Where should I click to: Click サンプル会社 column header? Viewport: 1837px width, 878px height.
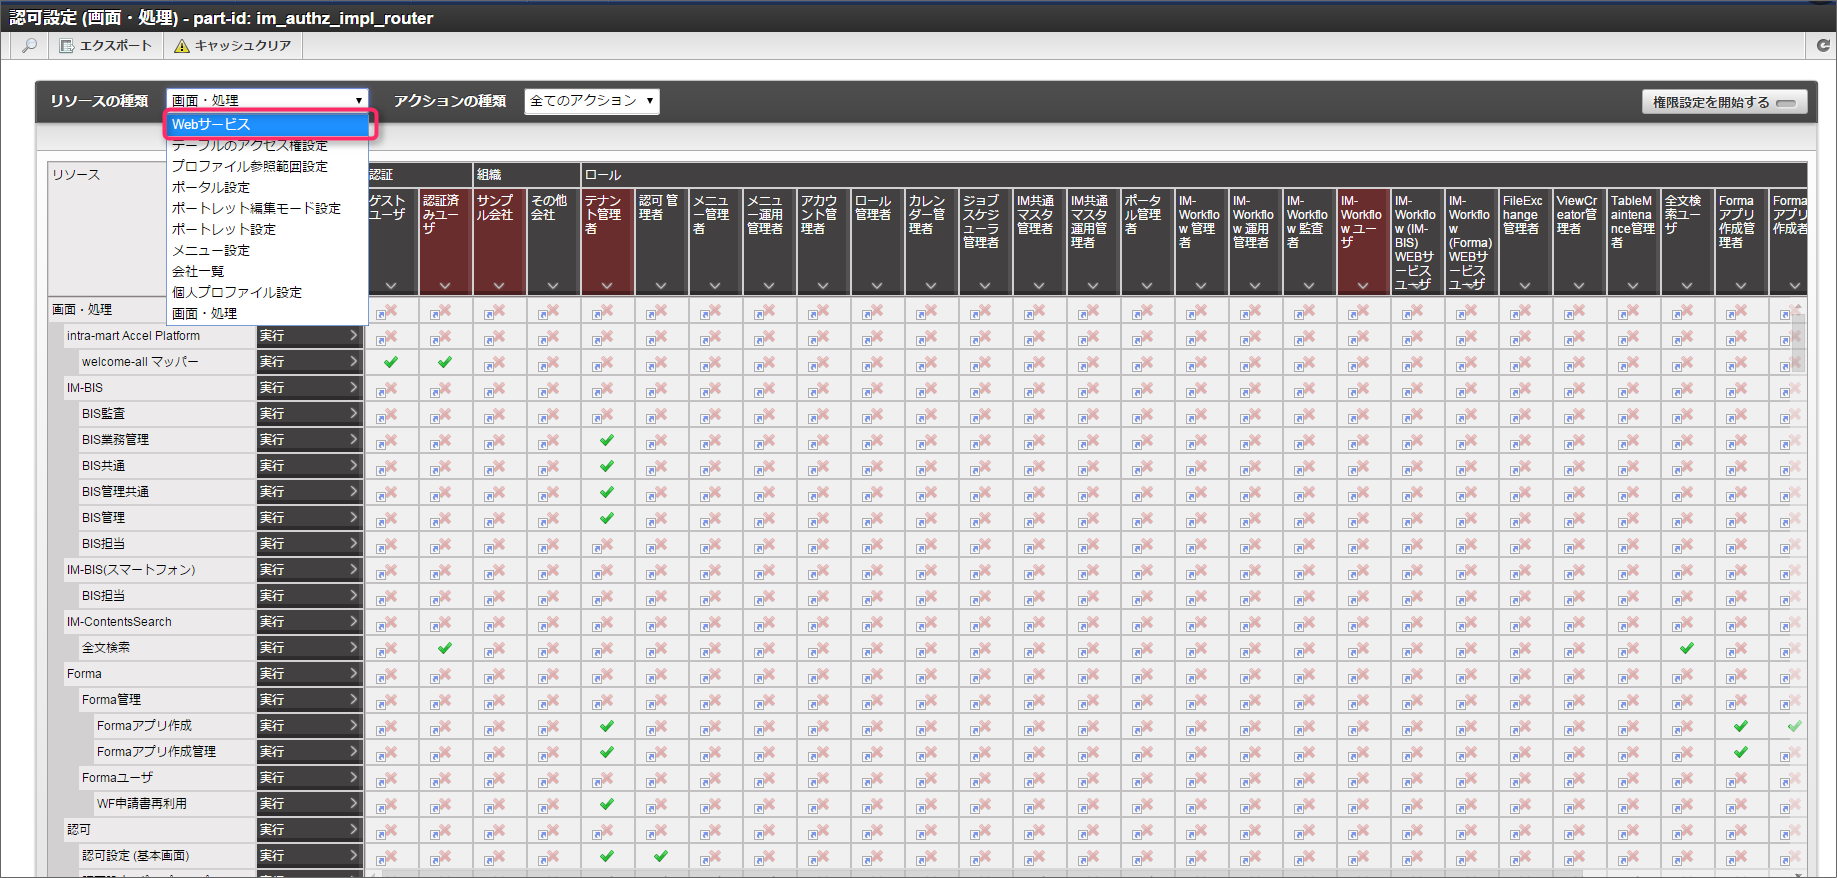(x=499, y=242)
